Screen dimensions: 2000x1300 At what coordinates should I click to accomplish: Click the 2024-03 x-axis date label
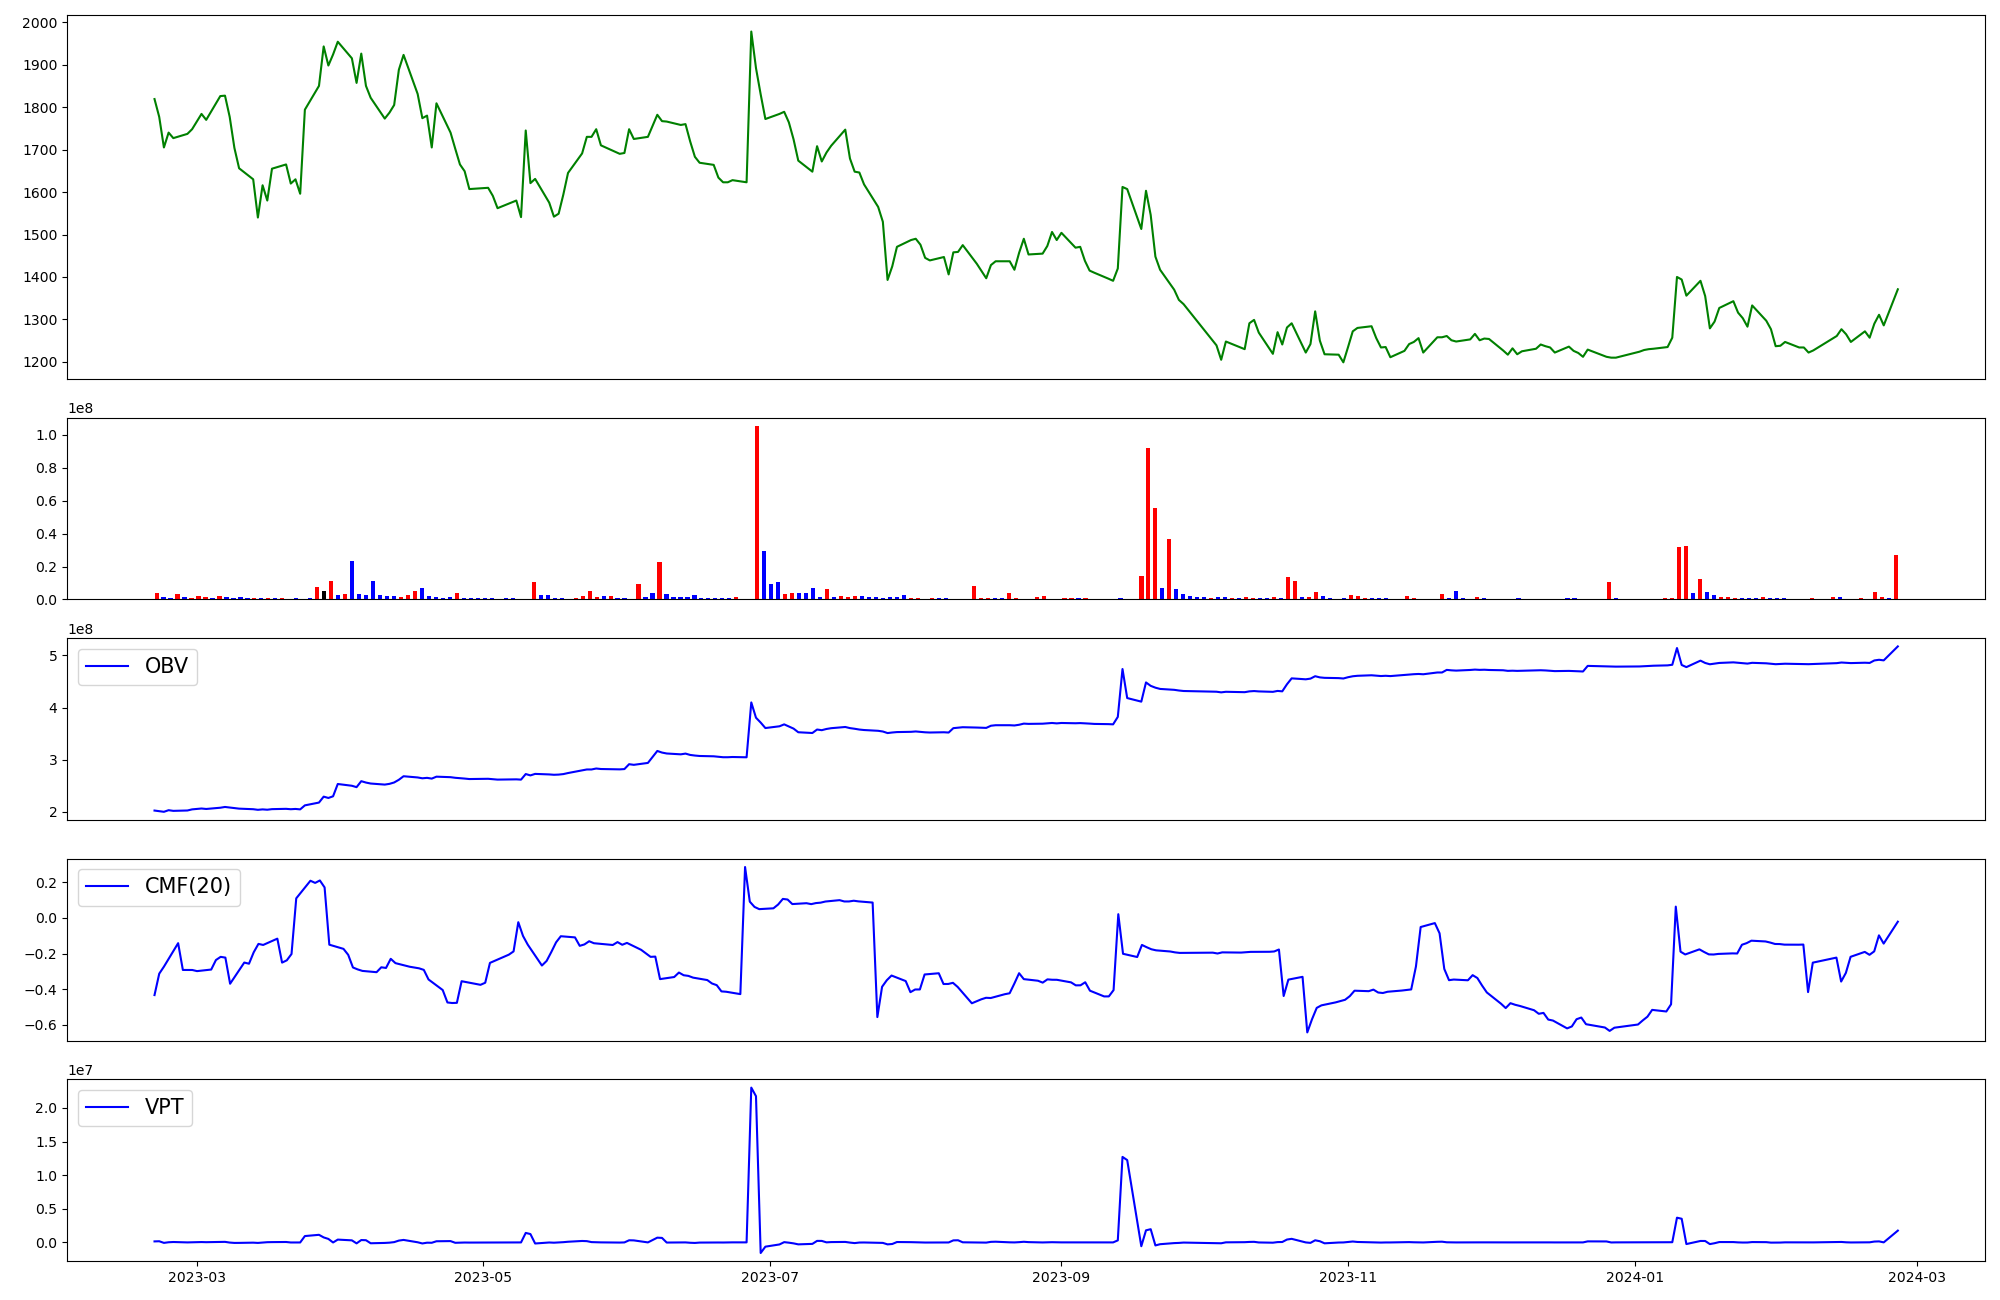click(1916, 1276)
